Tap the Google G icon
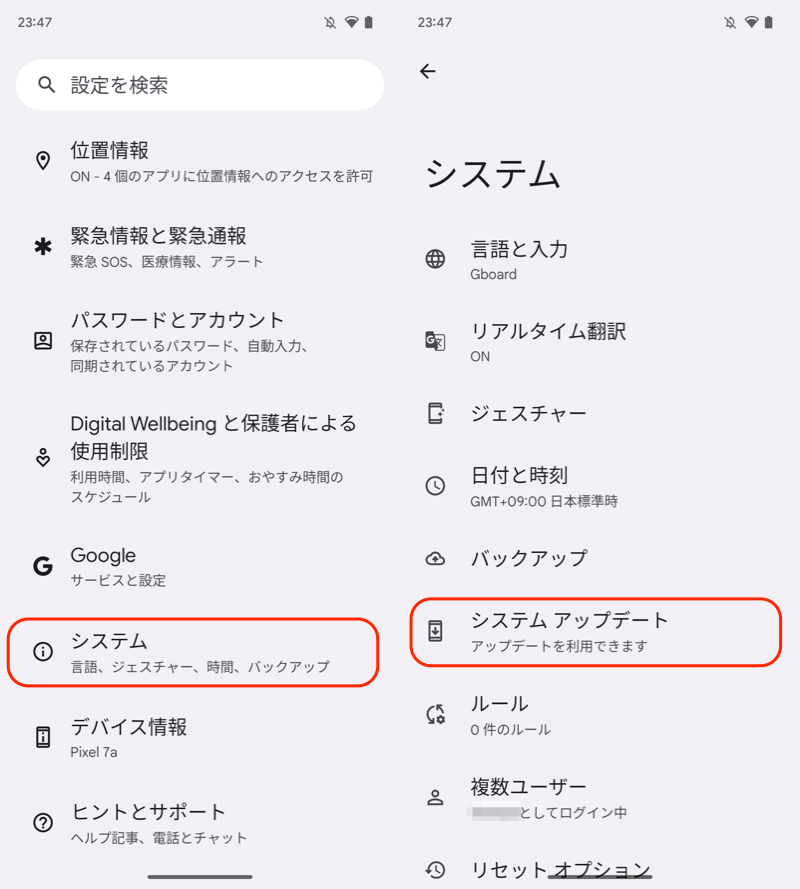This screenshot has height=889, width=800. pyautogui.click(x=43, y=567)
